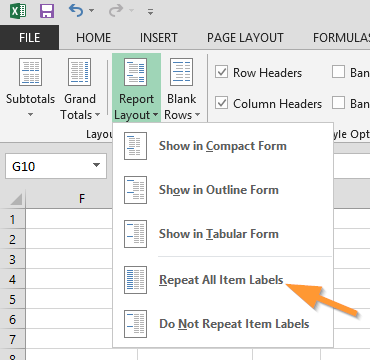The width and height of the screenshot is (370, 360).
Task: Select Repeat All Item Labels
Action: (x=223, y=280)
